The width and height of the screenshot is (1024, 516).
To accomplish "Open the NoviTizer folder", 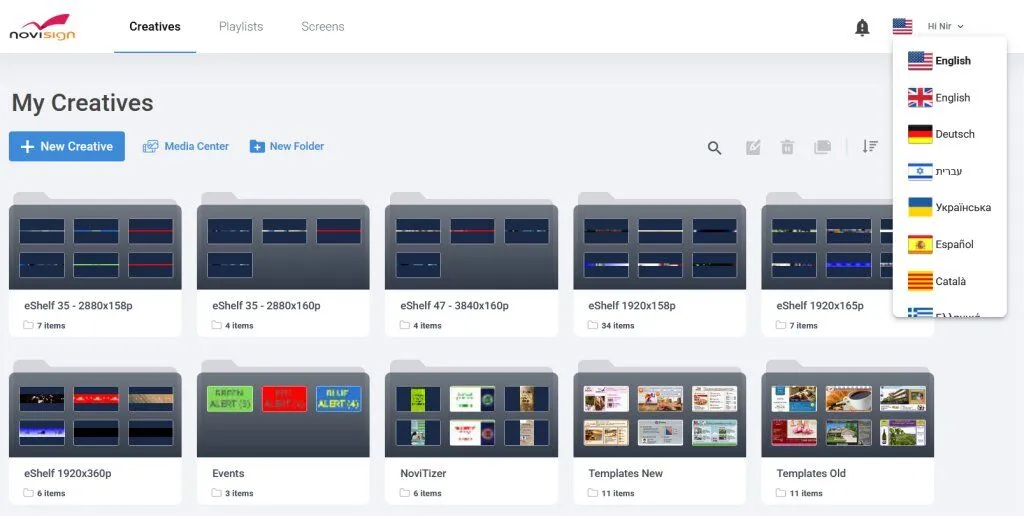I will (471, 430).
